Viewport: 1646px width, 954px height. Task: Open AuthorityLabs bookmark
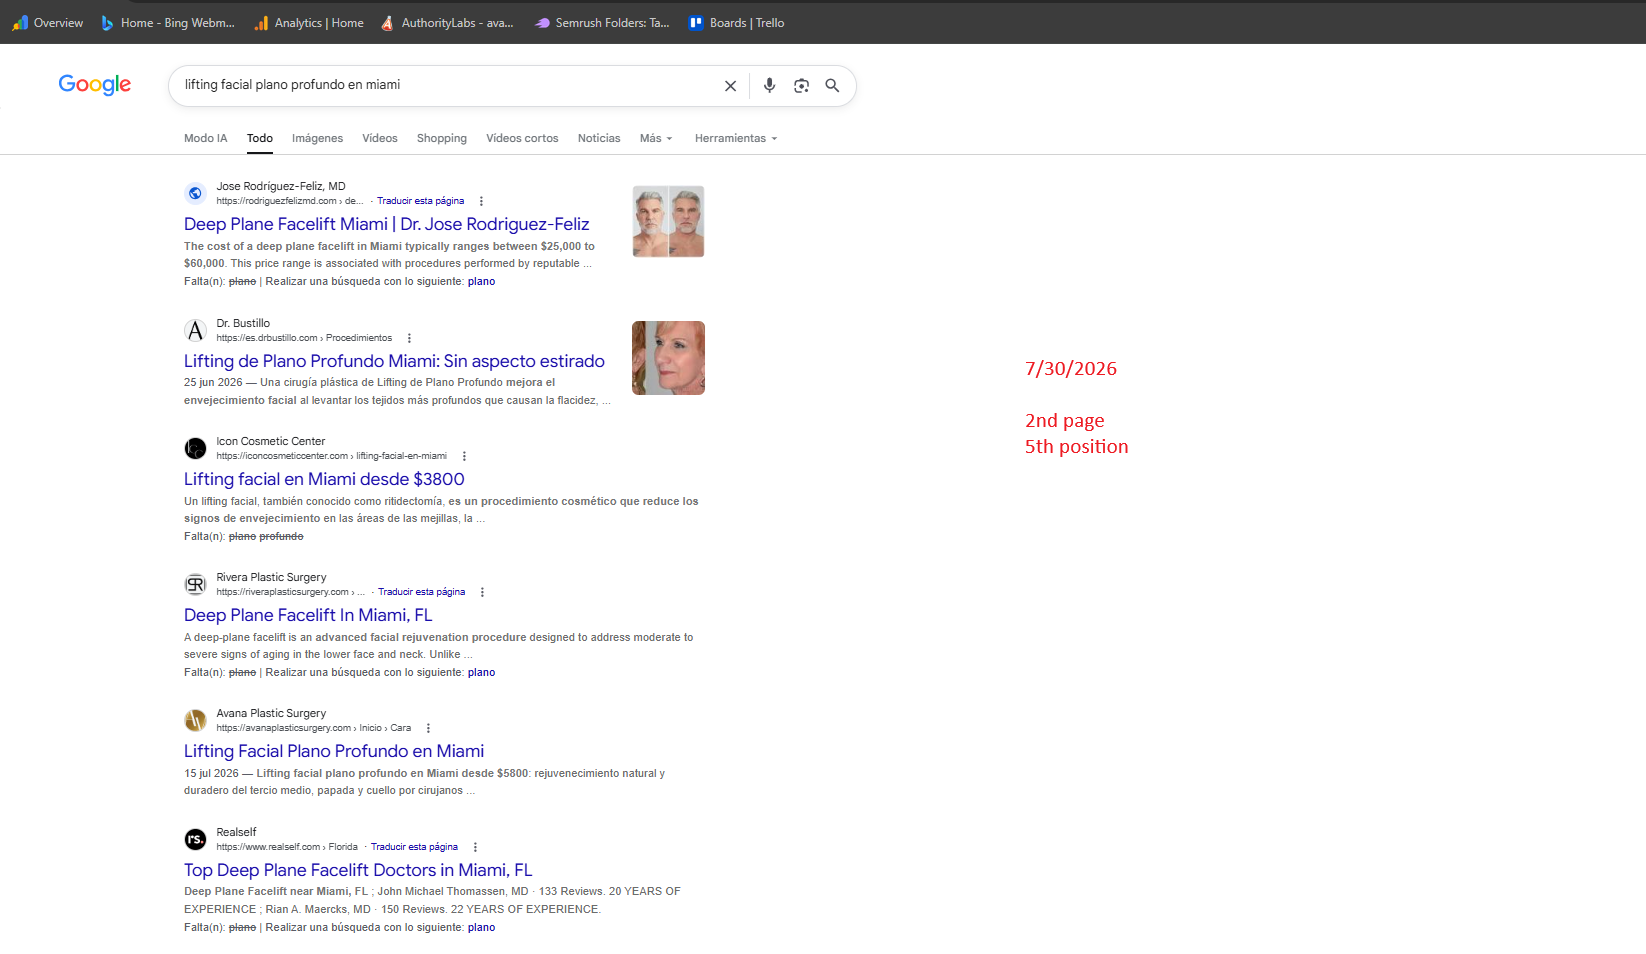447,23
